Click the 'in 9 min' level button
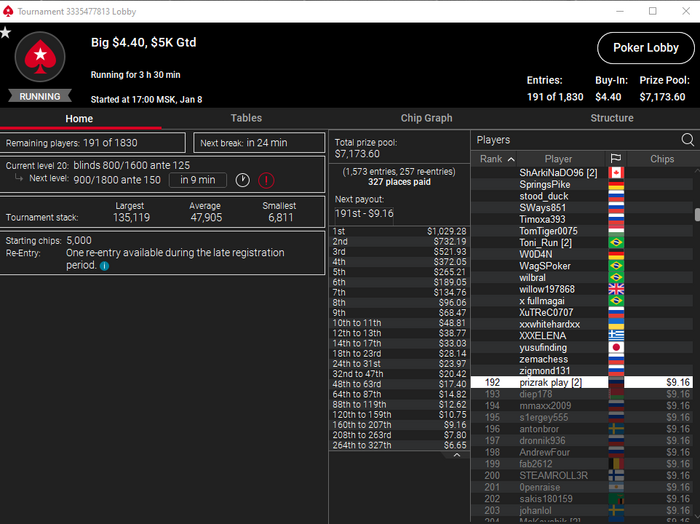 198,180
